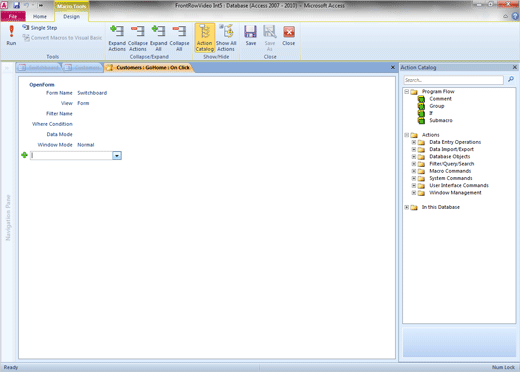520x372 pixels.
Task: Click the Action Catalog search magnifier icon
Action: tap(511, 79)
